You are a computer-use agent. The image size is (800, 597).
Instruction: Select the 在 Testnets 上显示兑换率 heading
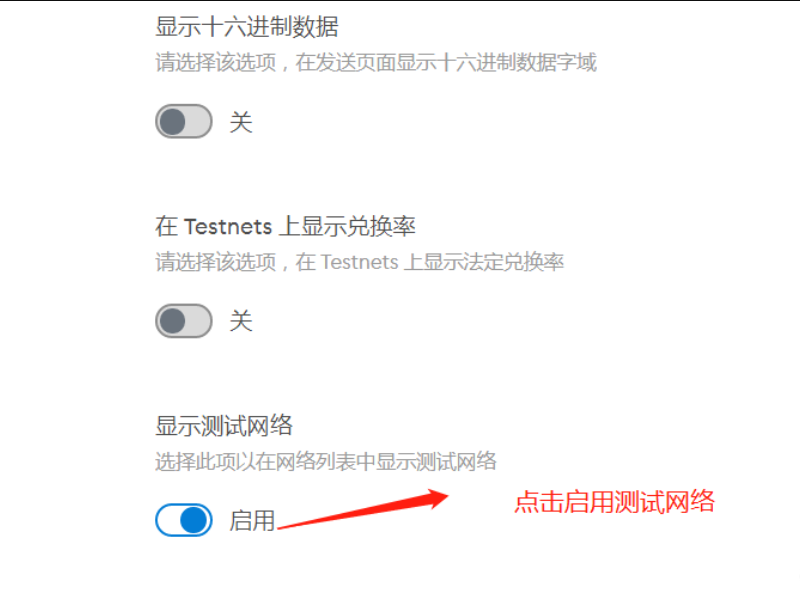285,226
